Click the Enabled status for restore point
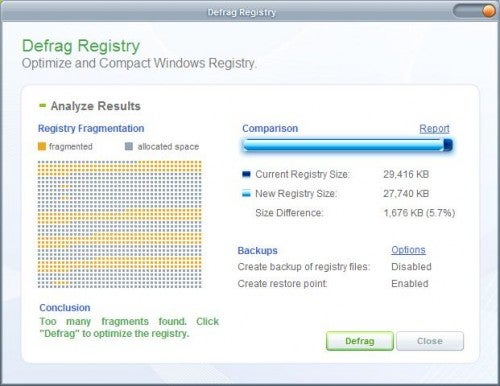 click(410, 284)
